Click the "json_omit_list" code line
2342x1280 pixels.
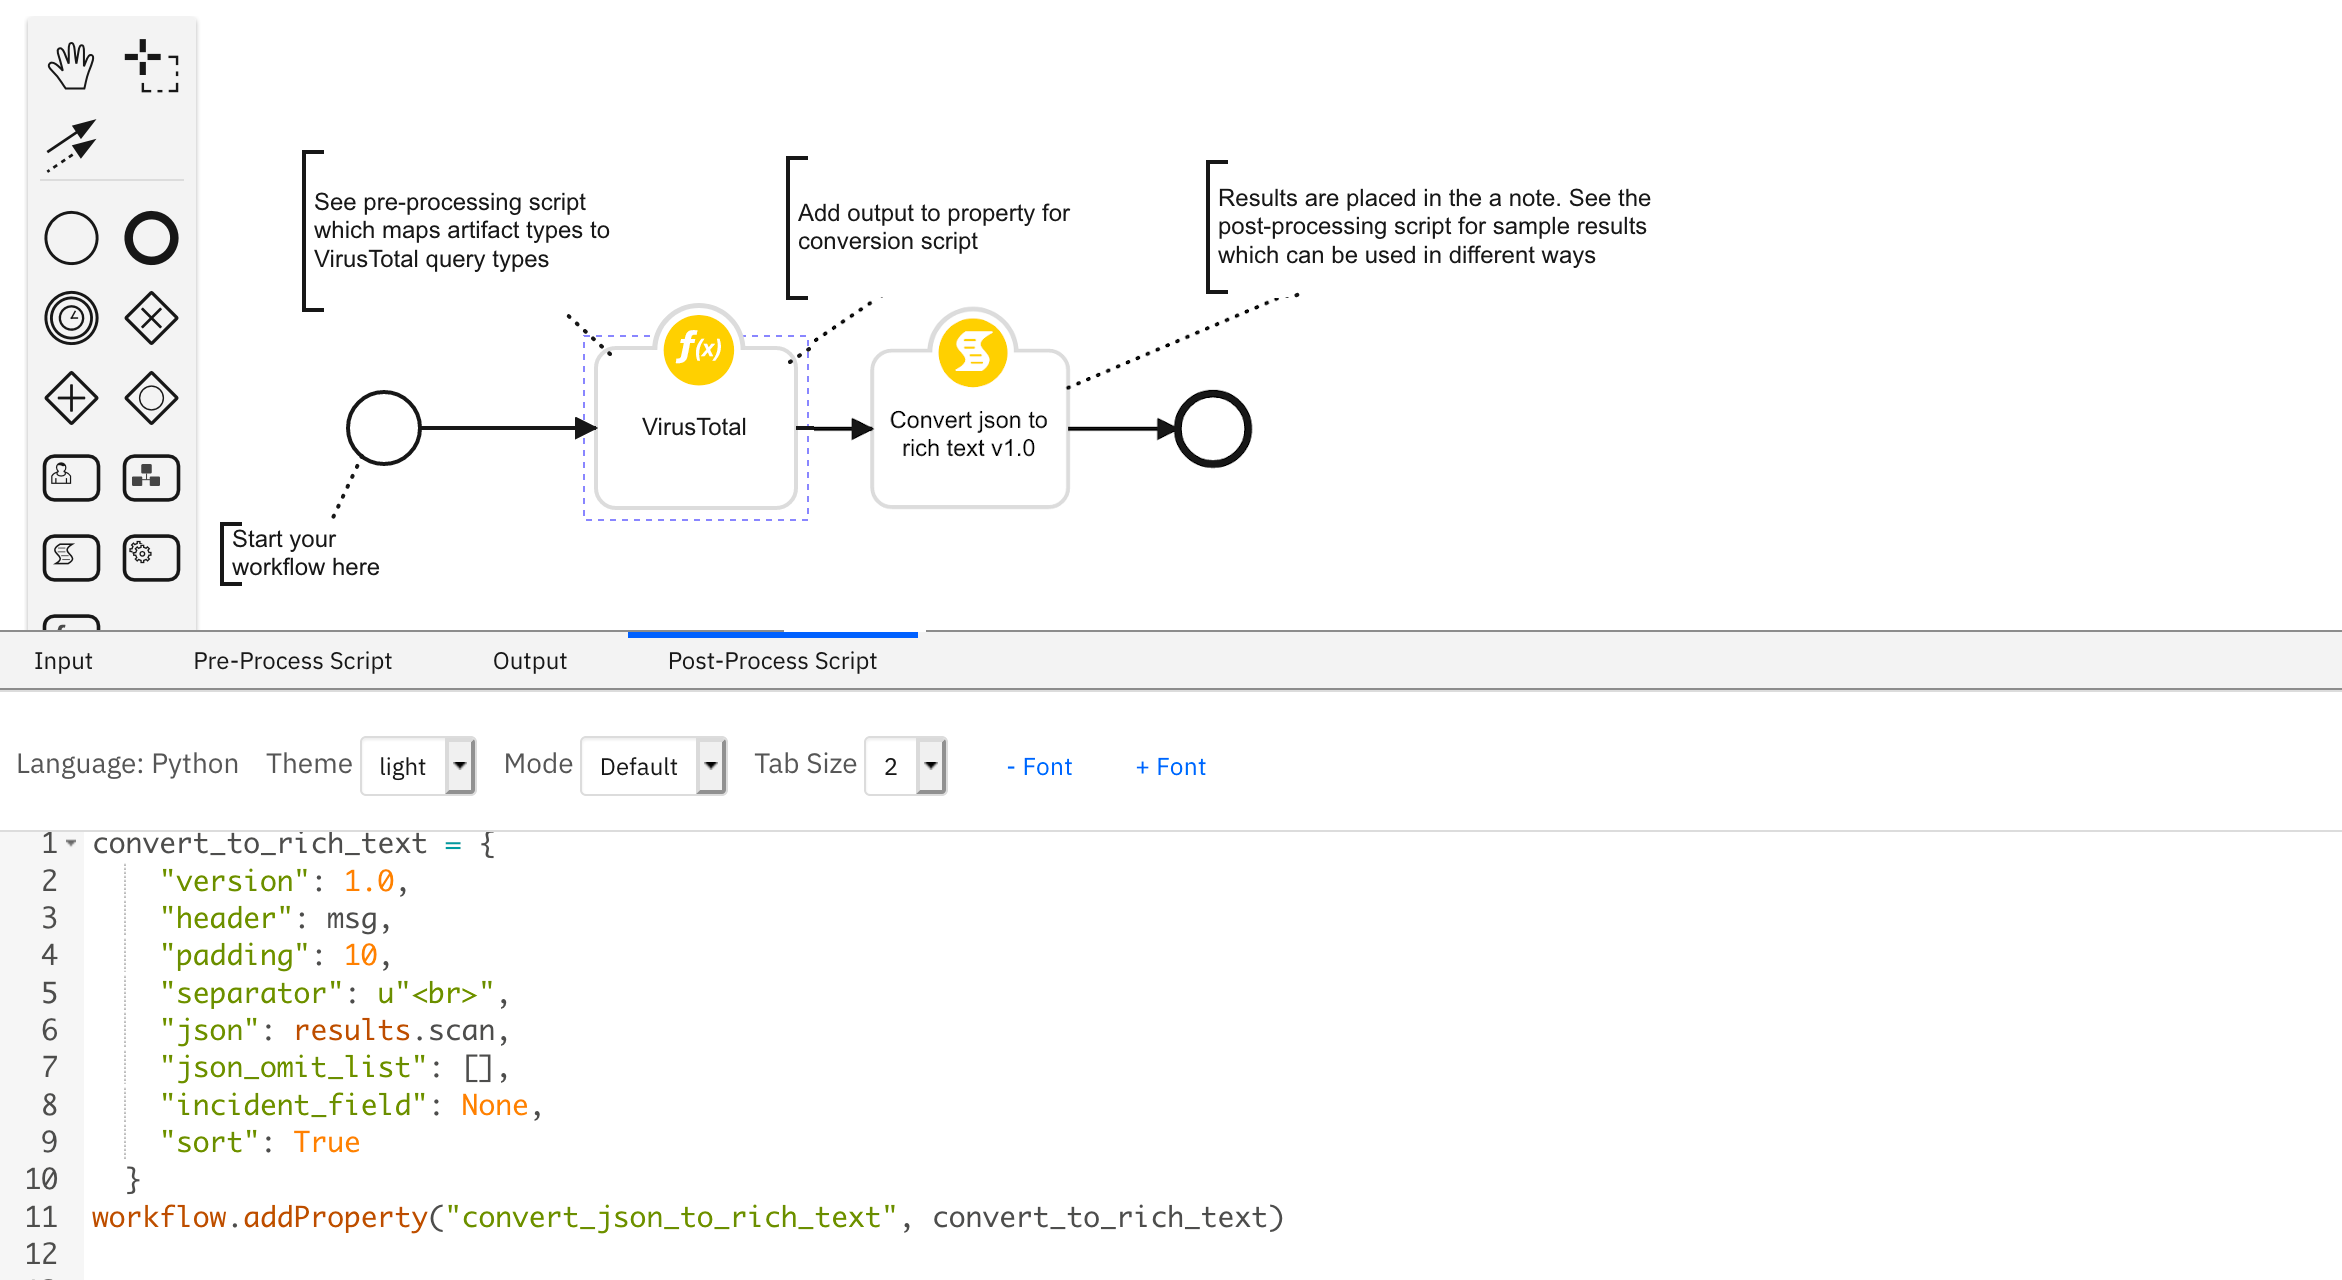click(x=335, y=1067)
